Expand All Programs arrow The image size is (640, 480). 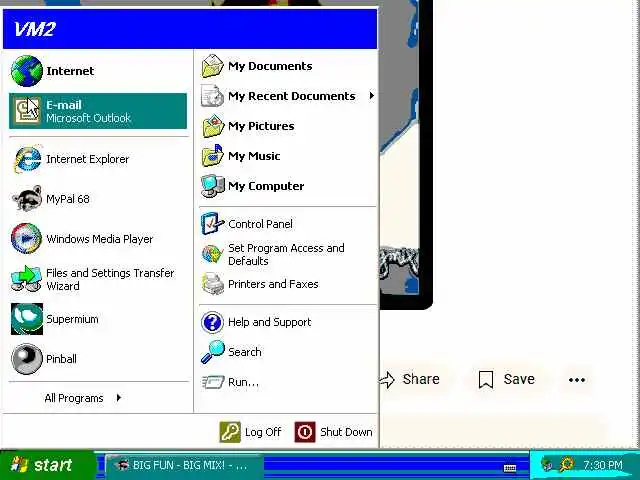(119, 397)
